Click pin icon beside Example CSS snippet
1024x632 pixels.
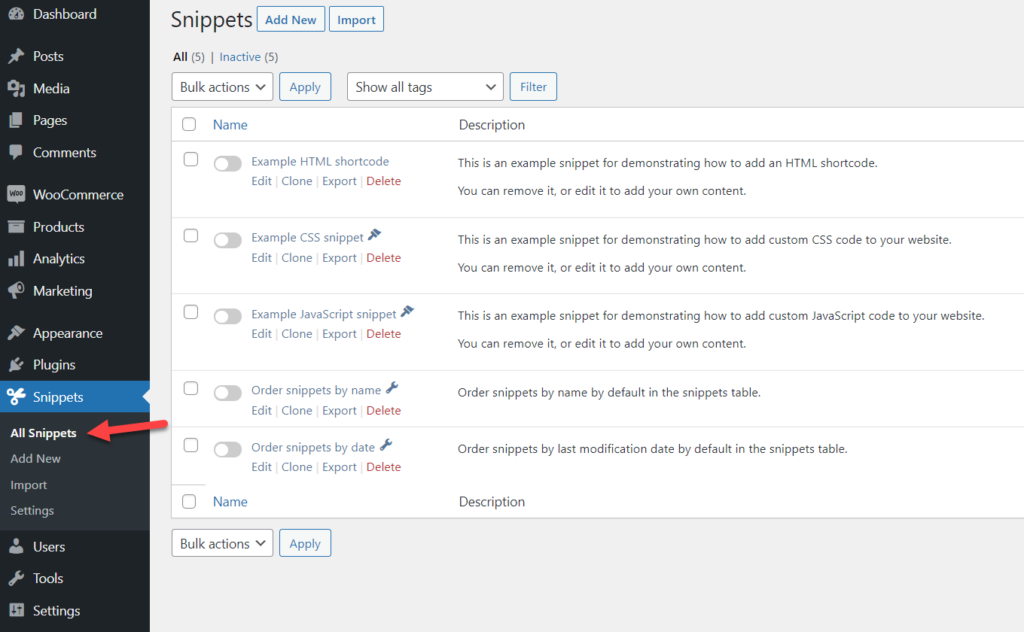tap(374, 234)
